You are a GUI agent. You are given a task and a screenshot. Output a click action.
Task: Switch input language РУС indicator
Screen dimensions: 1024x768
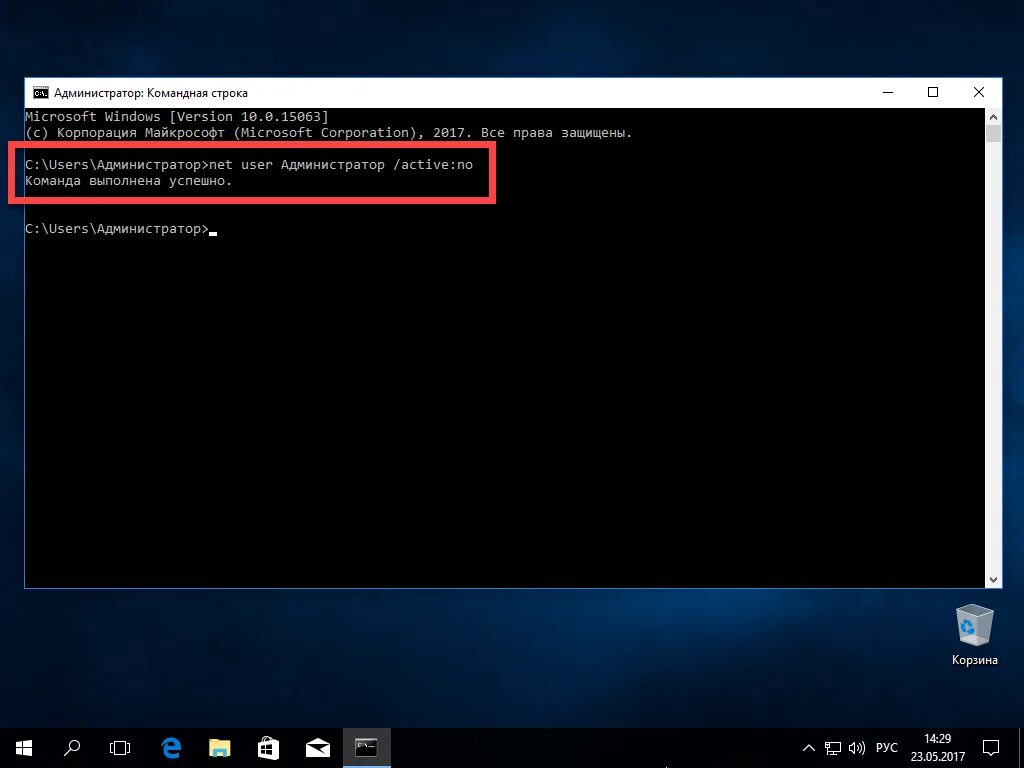point(886,748)
